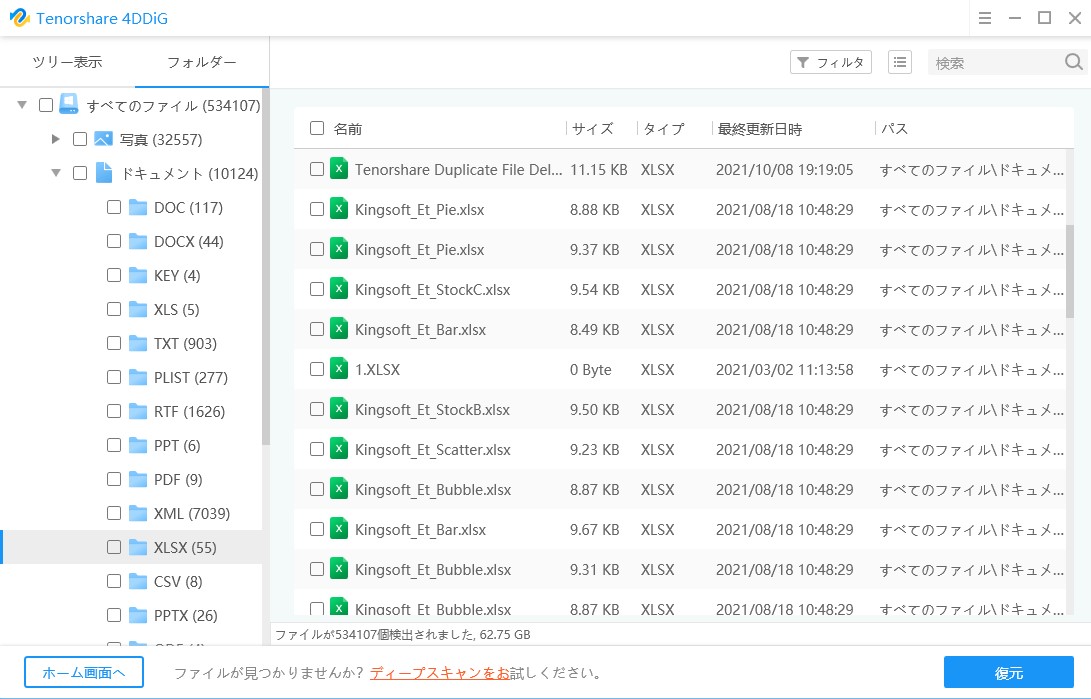Click the file list vertical scrollbar
Screen dimensions: 1091x699
(x=1069, y=271)
